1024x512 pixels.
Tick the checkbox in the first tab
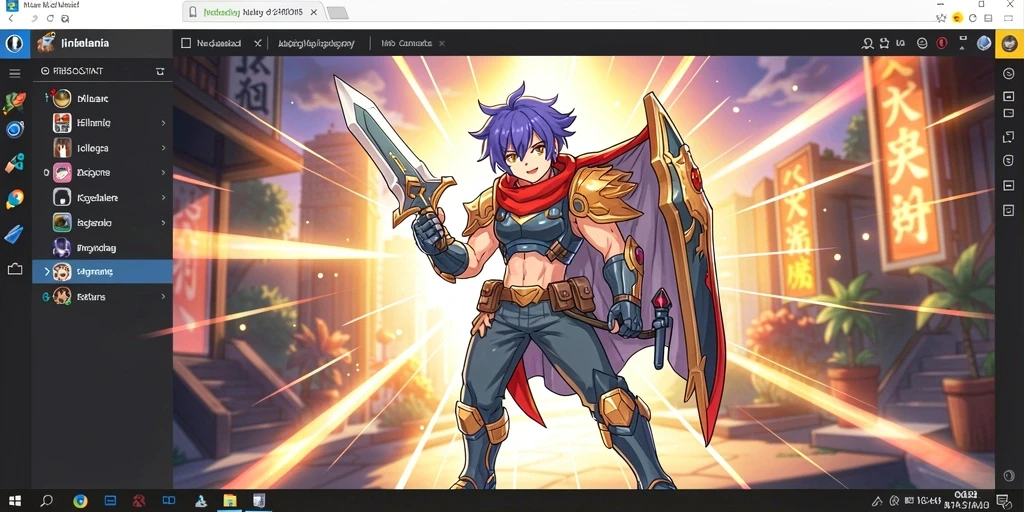pyautogui.click(x=186, y=43)
